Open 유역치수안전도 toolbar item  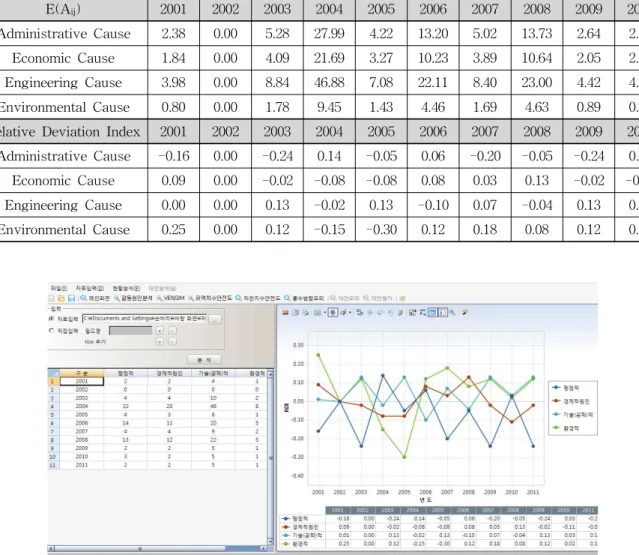[210, 298]
